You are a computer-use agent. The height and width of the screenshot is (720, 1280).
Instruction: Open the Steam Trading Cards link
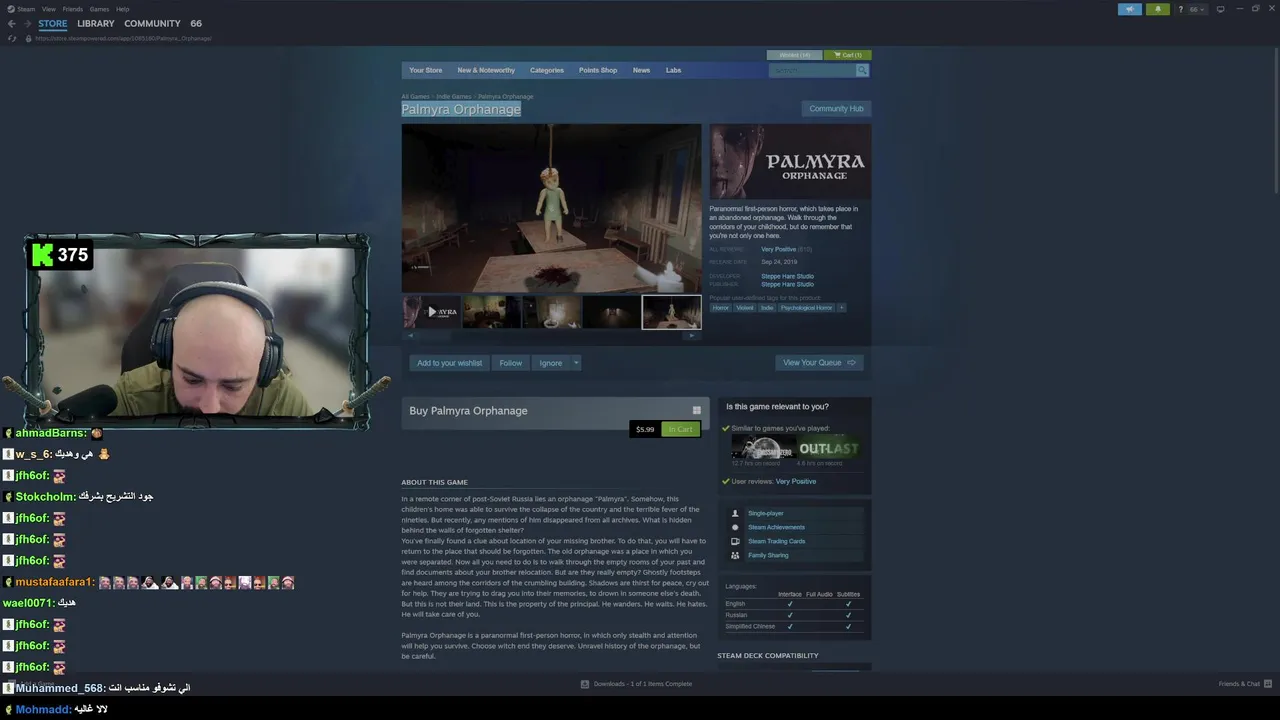click(x=776, y=541)
